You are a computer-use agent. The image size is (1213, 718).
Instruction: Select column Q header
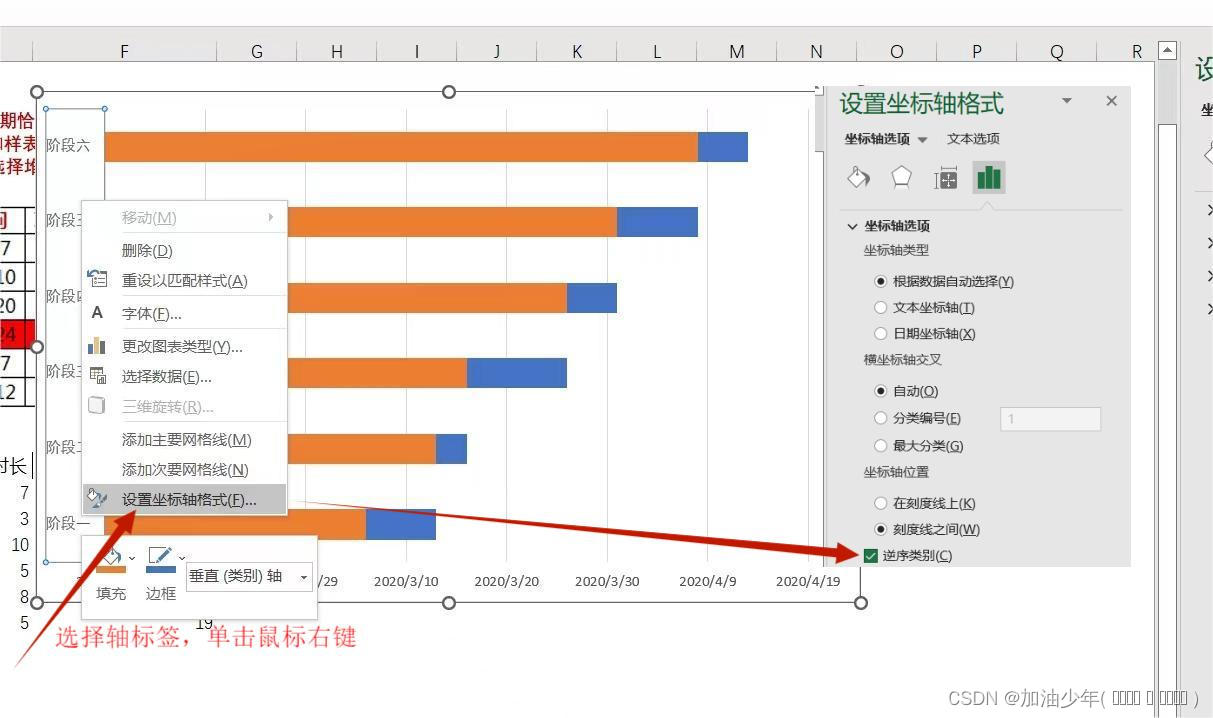click(1057, 51)
